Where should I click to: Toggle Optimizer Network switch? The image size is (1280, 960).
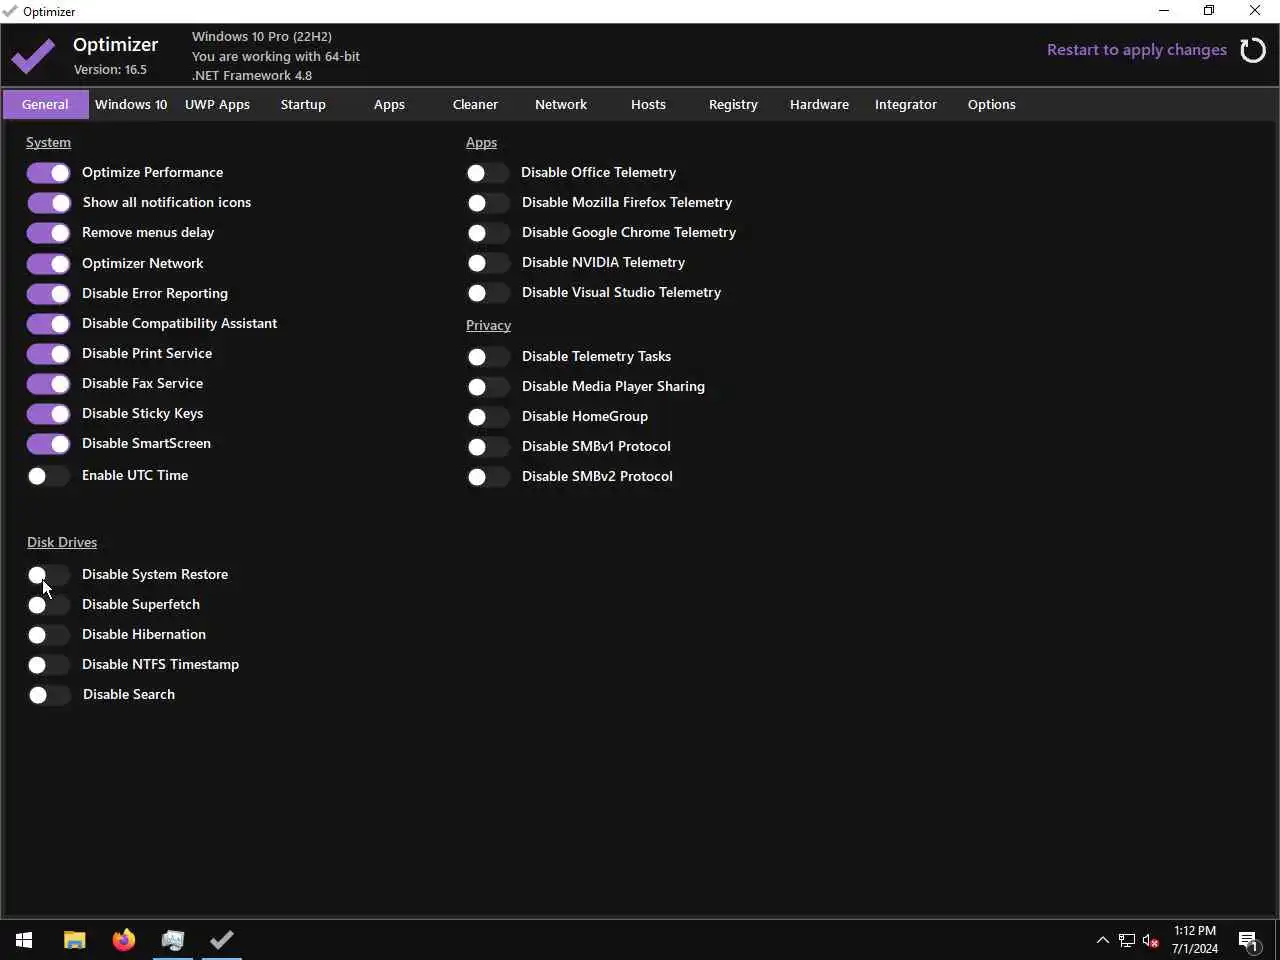tap(48, 264)
